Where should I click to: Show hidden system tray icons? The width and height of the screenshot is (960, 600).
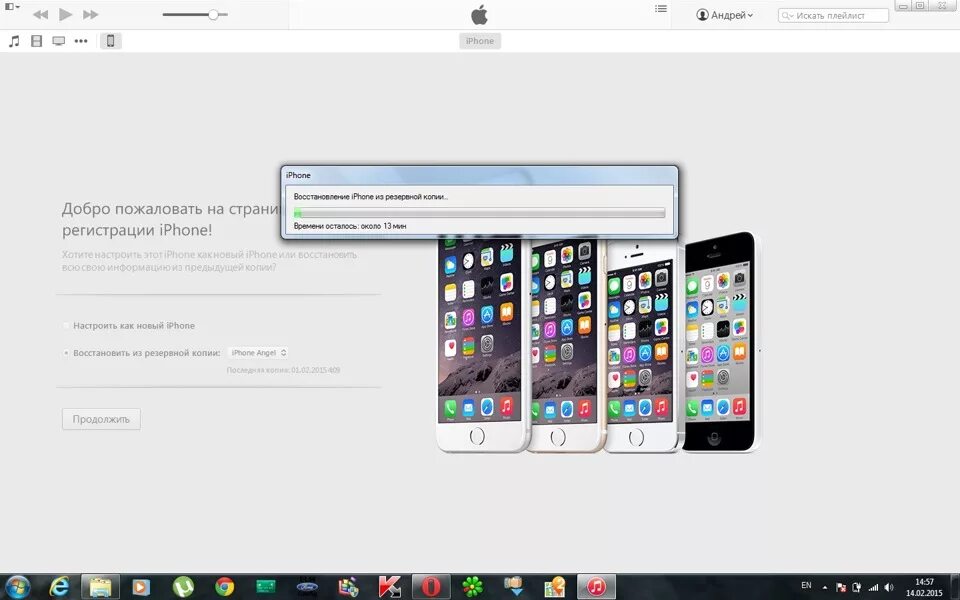point(825,588)
